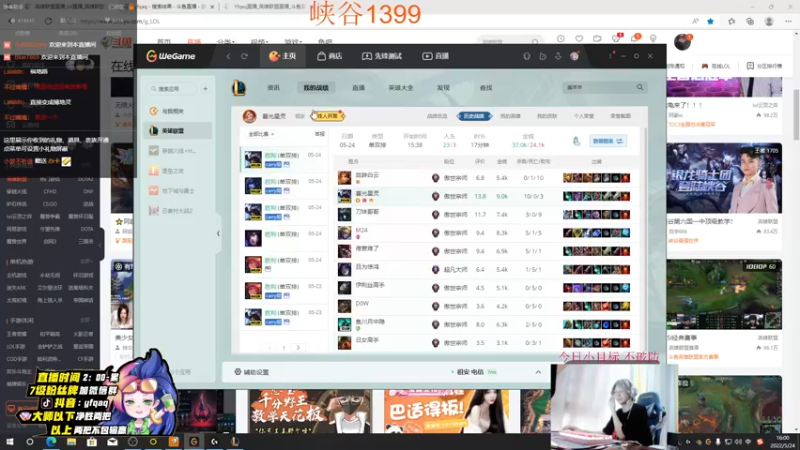The width and height of the screenshot is (800, 450).
Task: Focus the 搜索应用 sidebar search box
Action: click(x=172, y=89)
